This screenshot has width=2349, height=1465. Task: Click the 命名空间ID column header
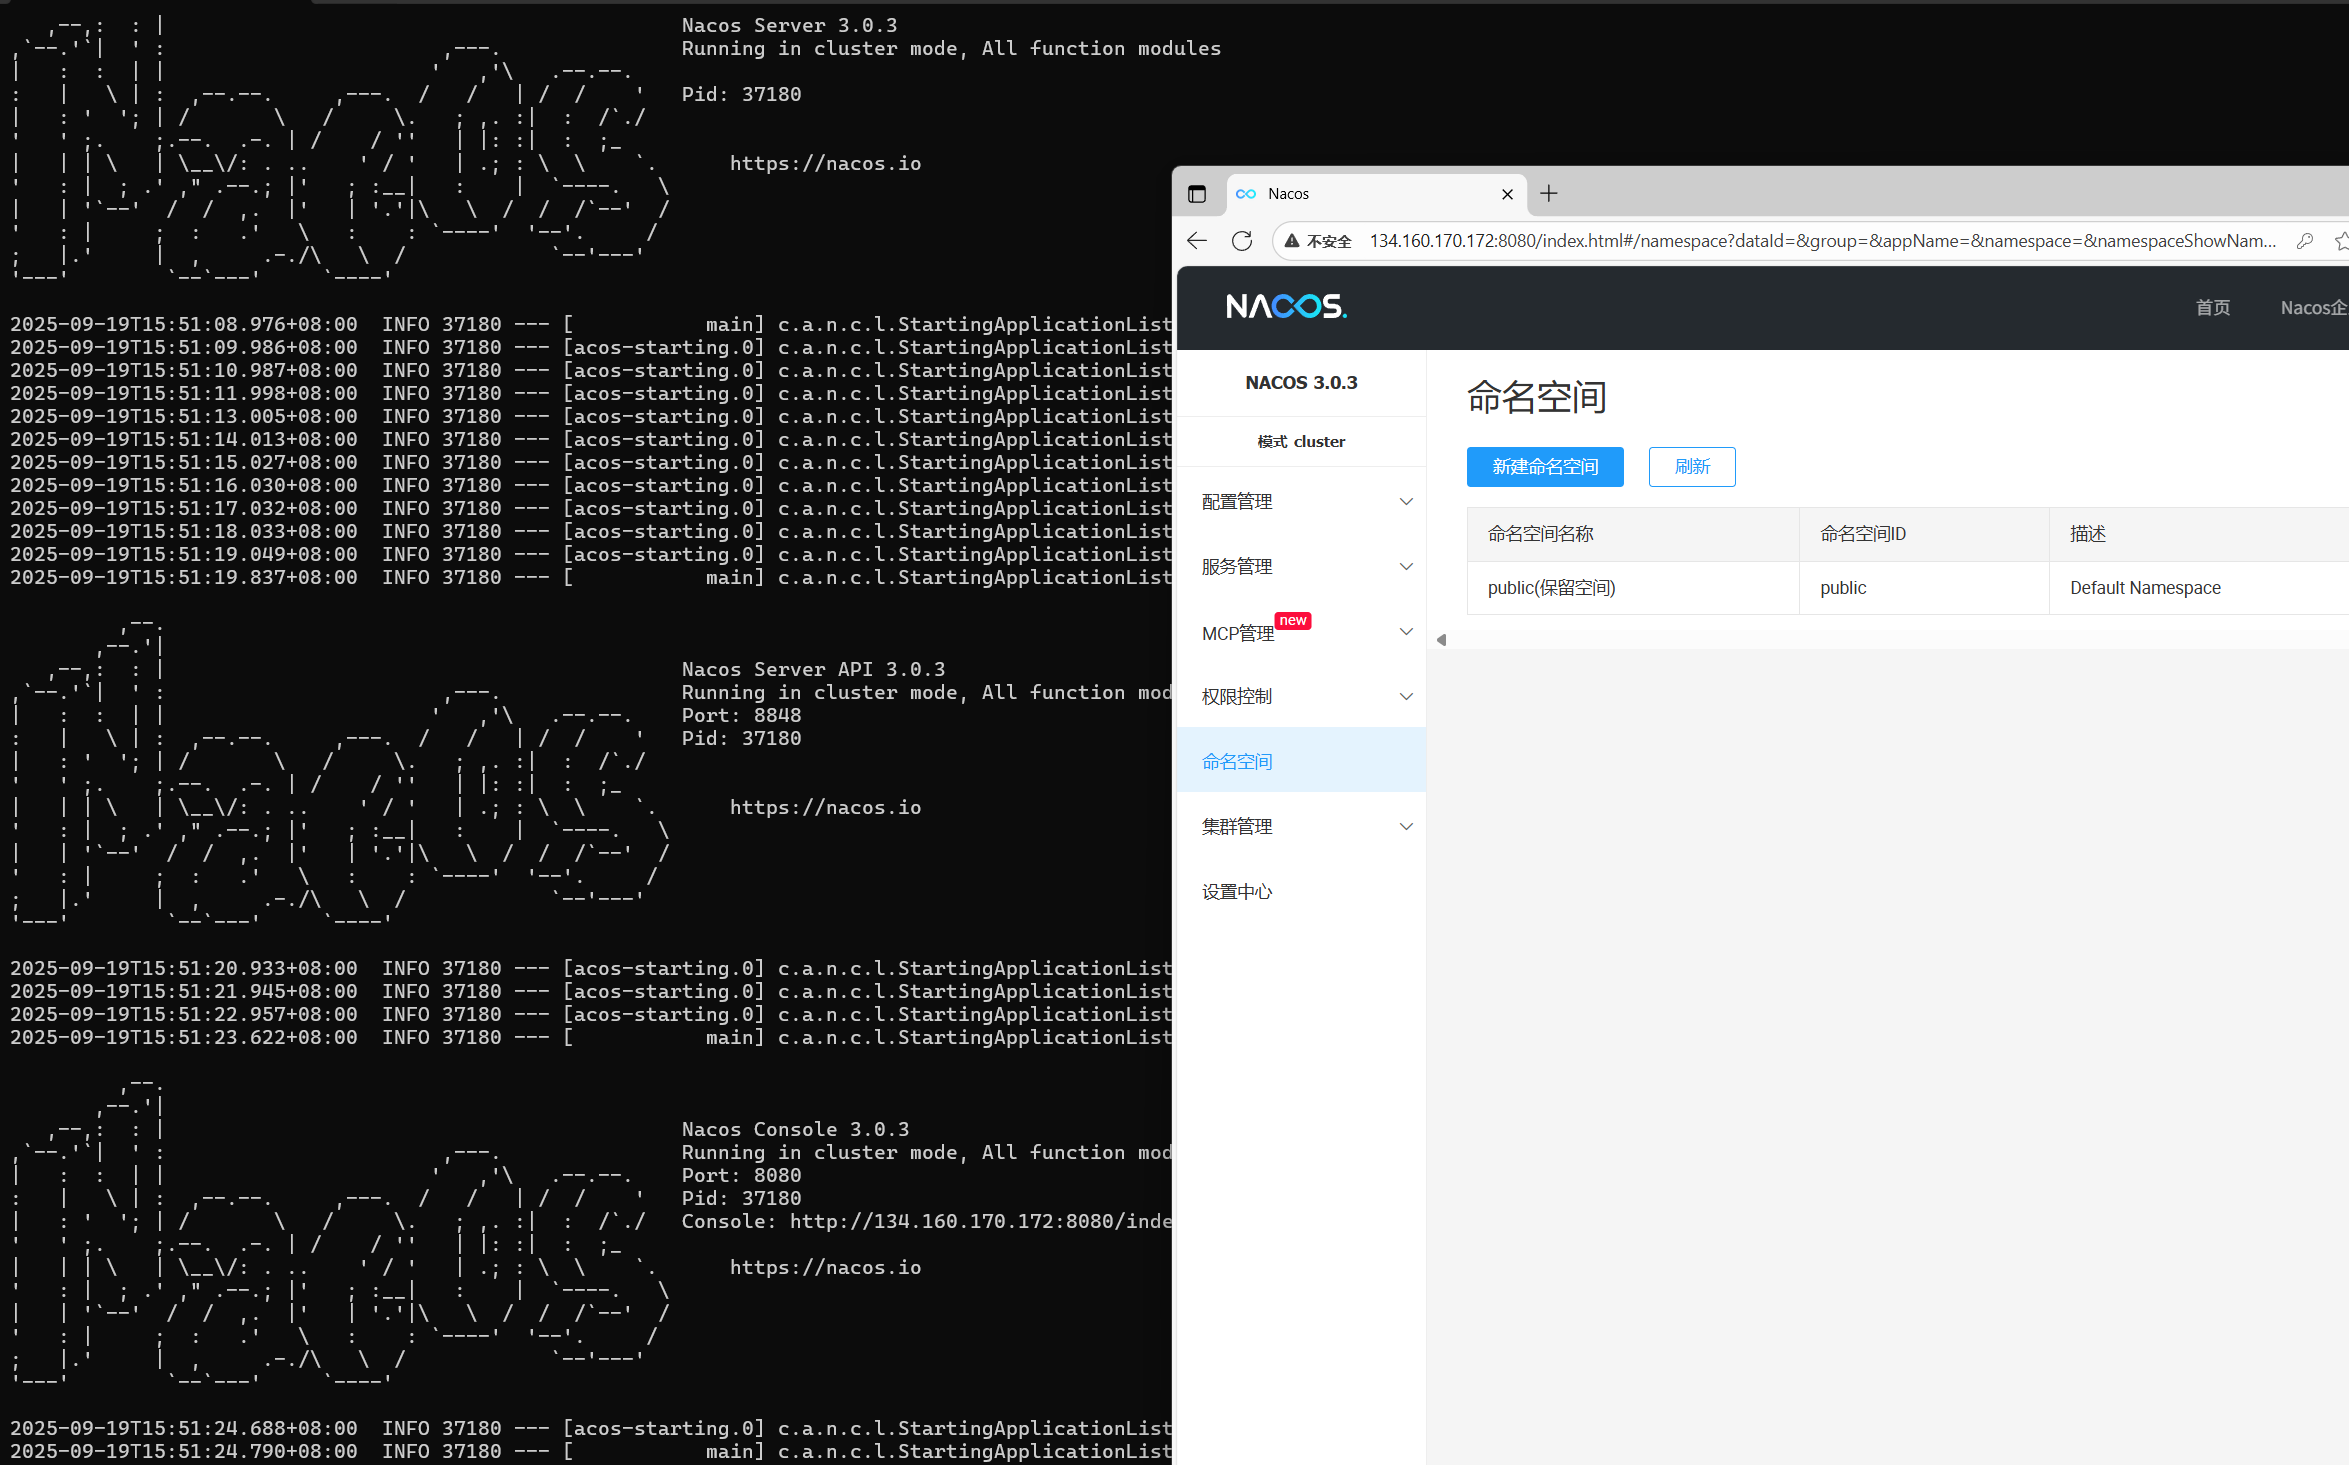(1924, 534)
